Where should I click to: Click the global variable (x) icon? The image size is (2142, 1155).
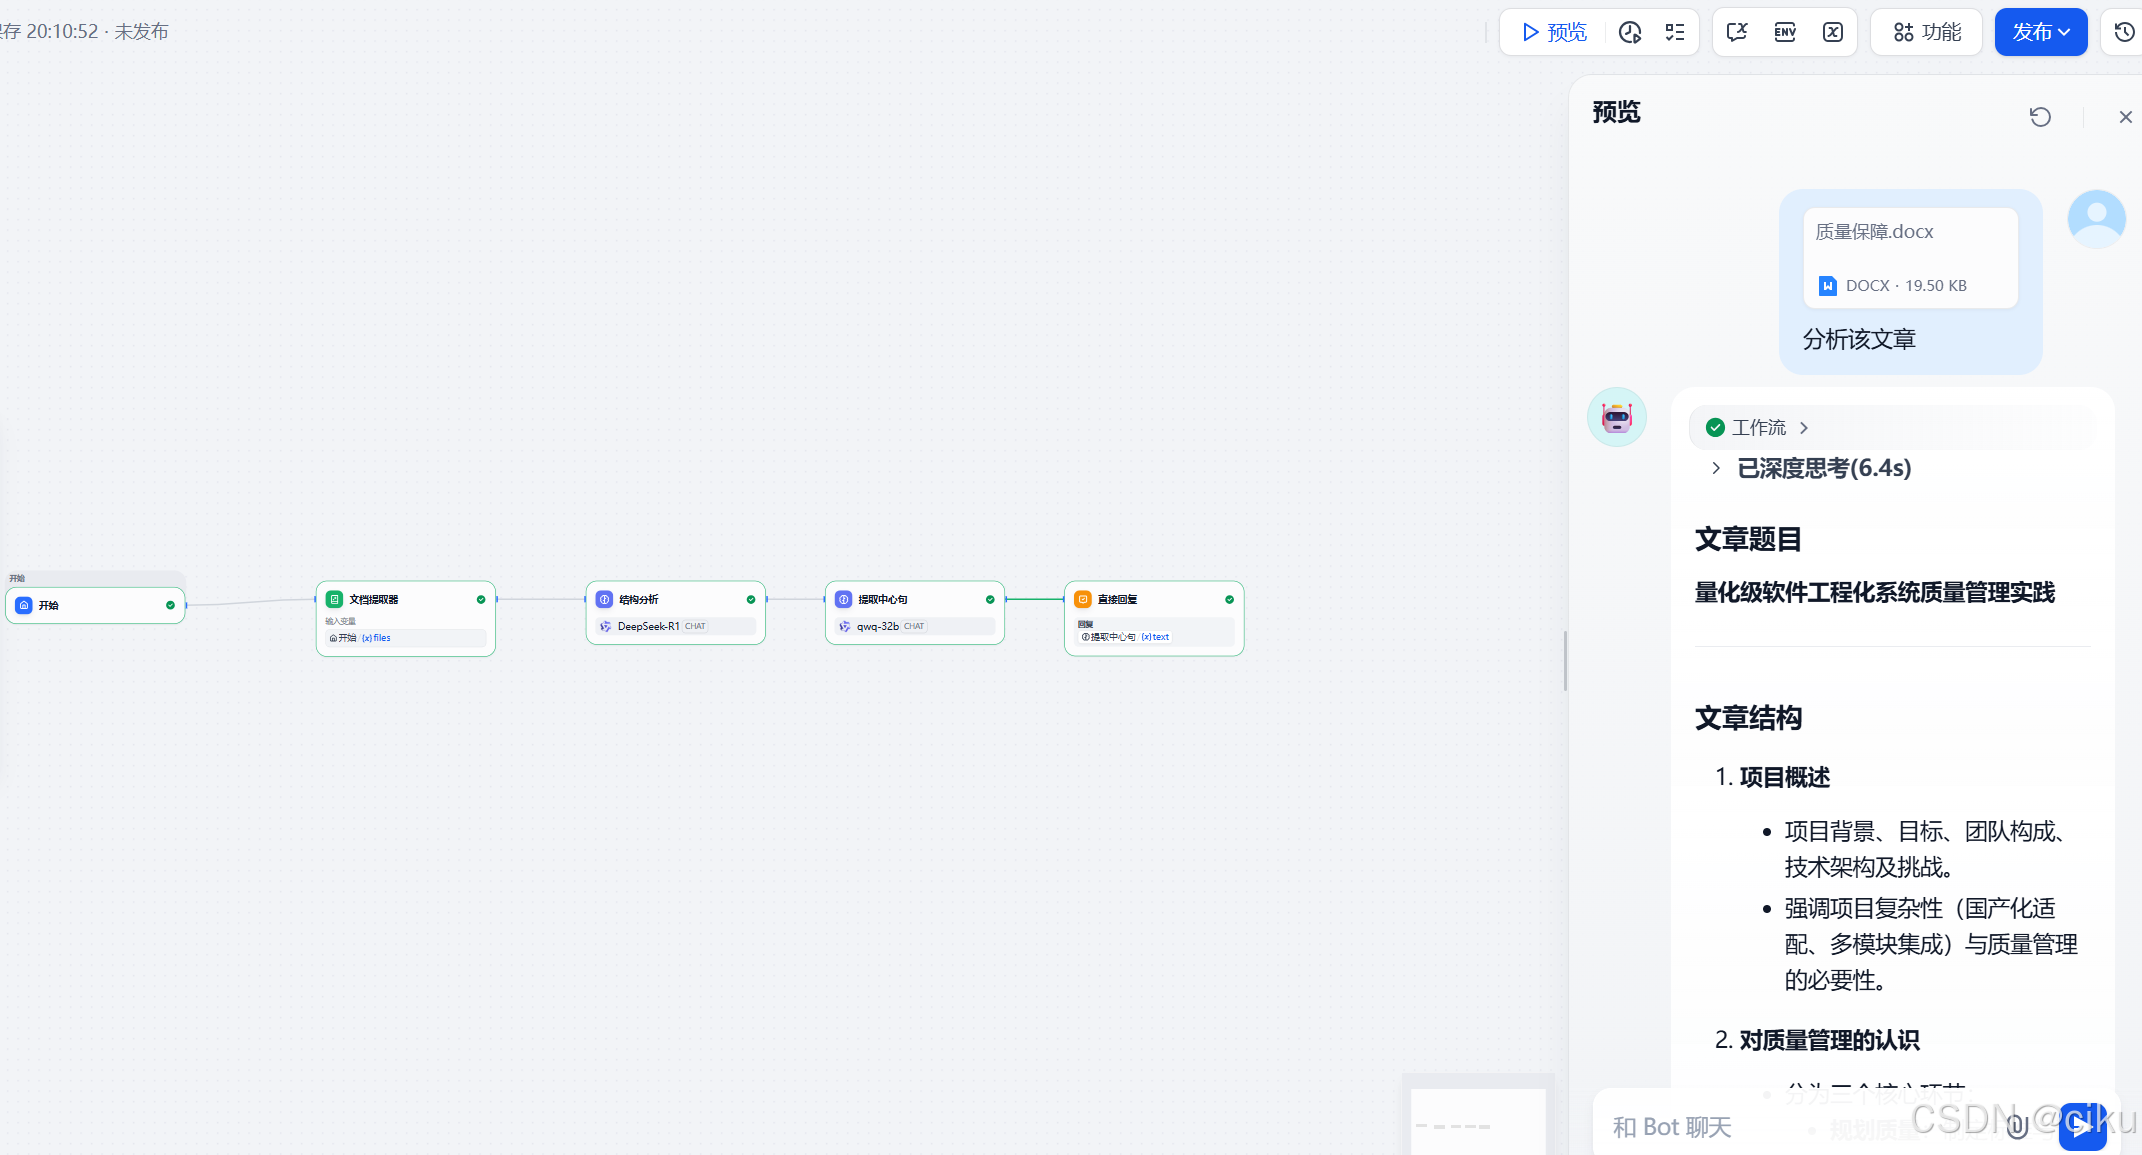coord(1833,32)
